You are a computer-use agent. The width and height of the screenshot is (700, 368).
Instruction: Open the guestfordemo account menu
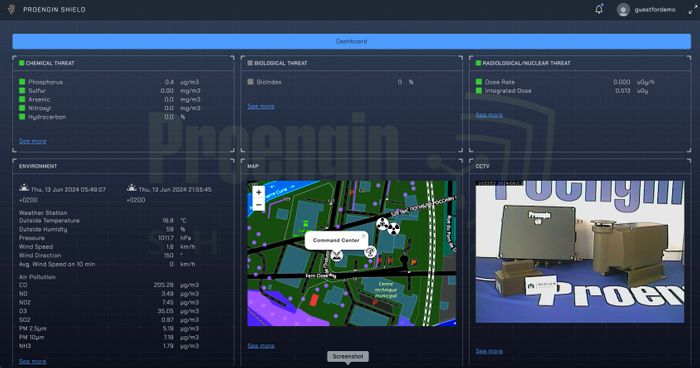pyautogui.click(x=655, y=9)
